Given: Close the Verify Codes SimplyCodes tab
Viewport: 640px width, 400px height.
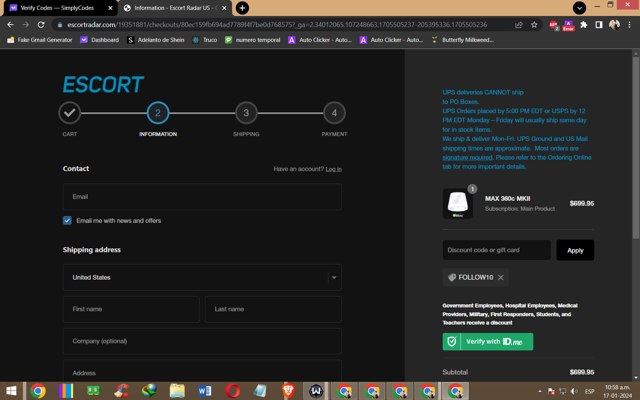Looking at the screenshot, I should [x=110, y=8].
